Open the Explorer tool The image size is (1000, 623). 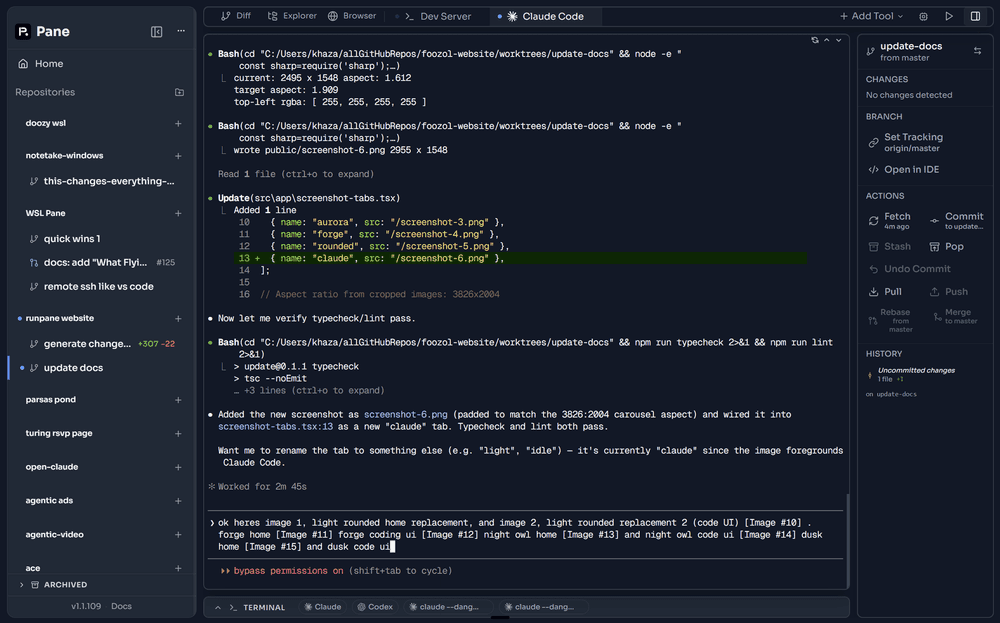point(290,15)
